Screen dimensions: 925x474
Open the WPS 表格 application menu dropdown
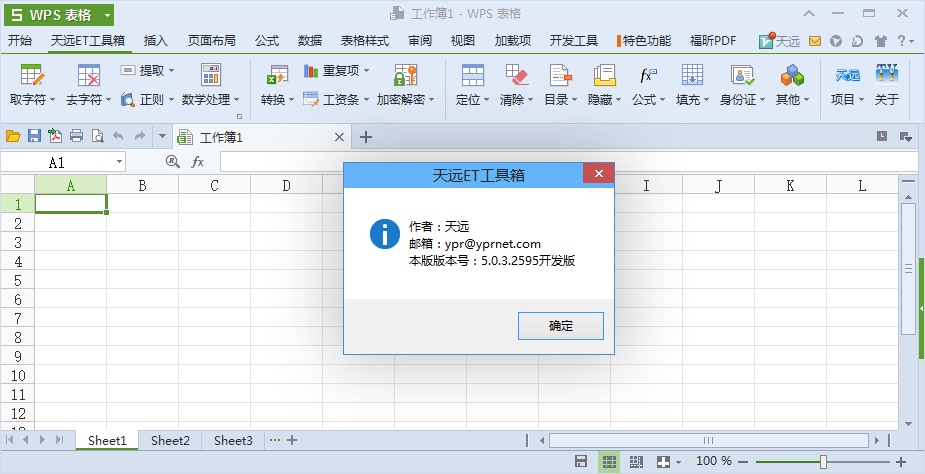[107, 15]
